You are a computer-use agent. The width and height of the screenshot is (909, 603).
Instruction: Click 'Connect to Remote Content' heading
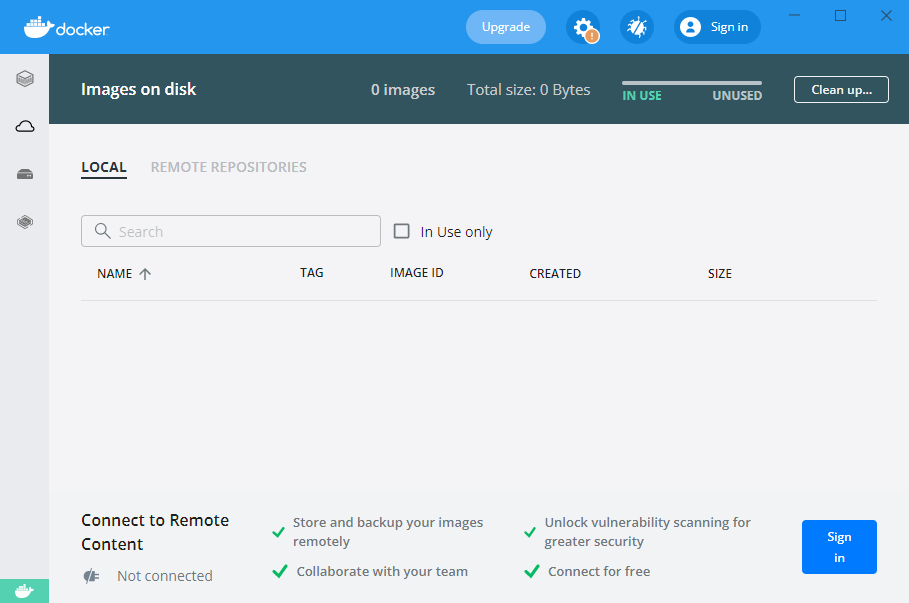tap(155, 532)
